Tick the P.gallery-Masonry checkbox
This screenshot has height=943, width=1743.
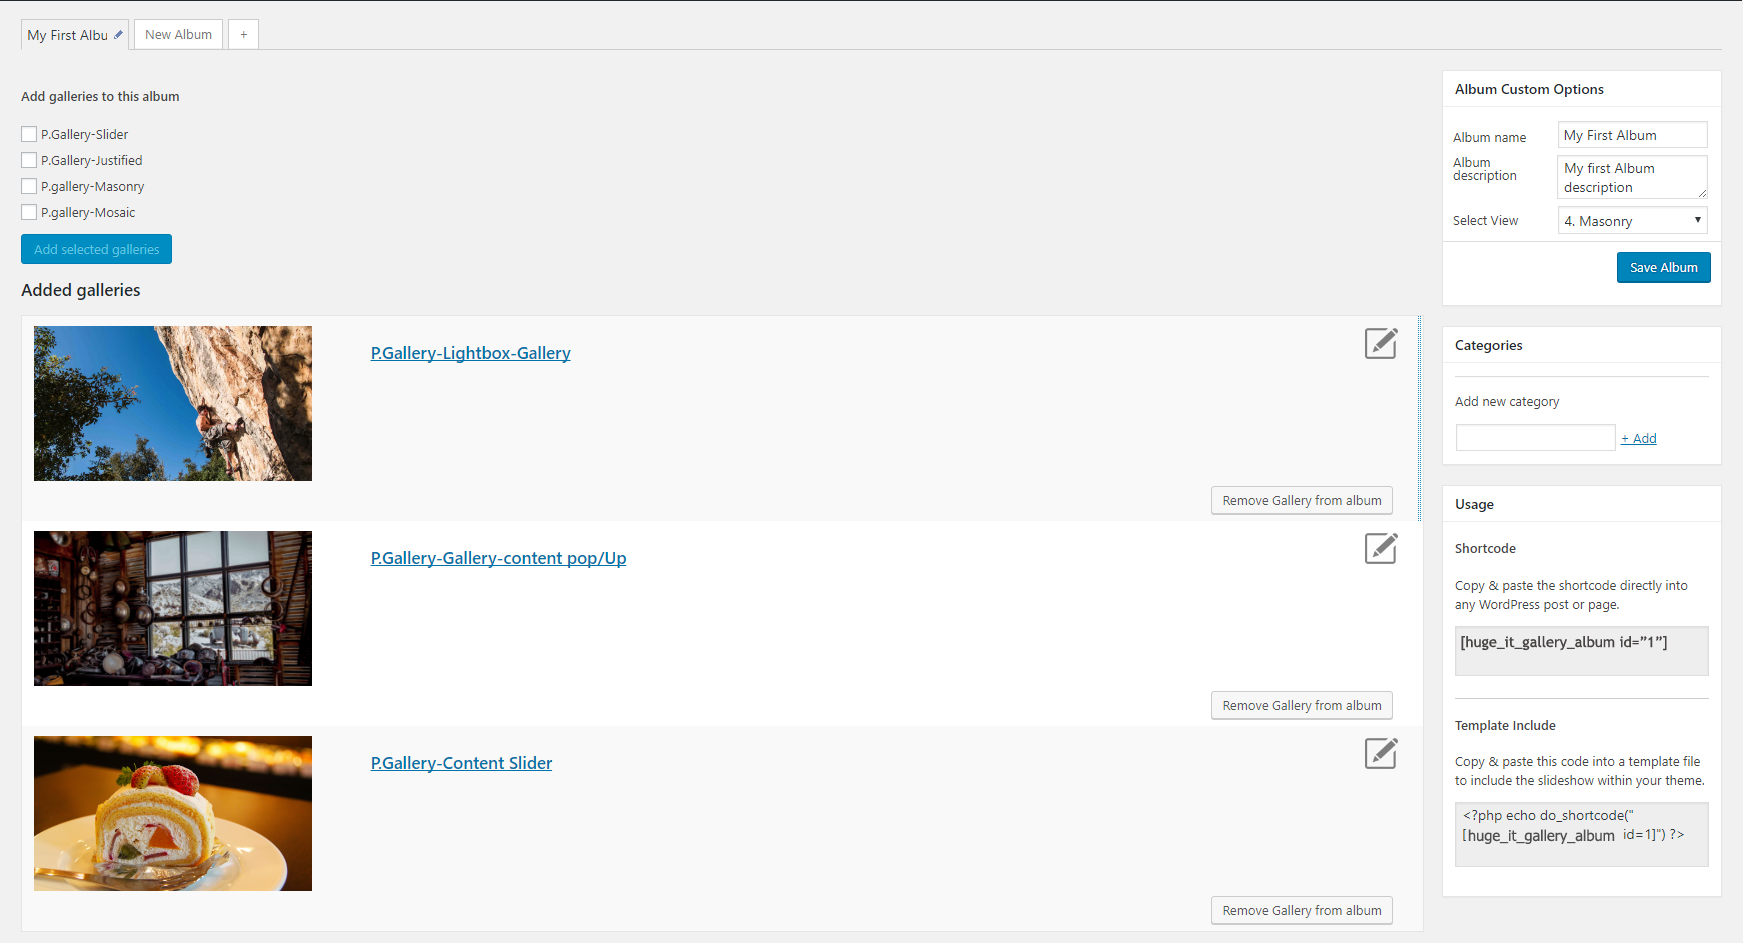coord(29,186)
